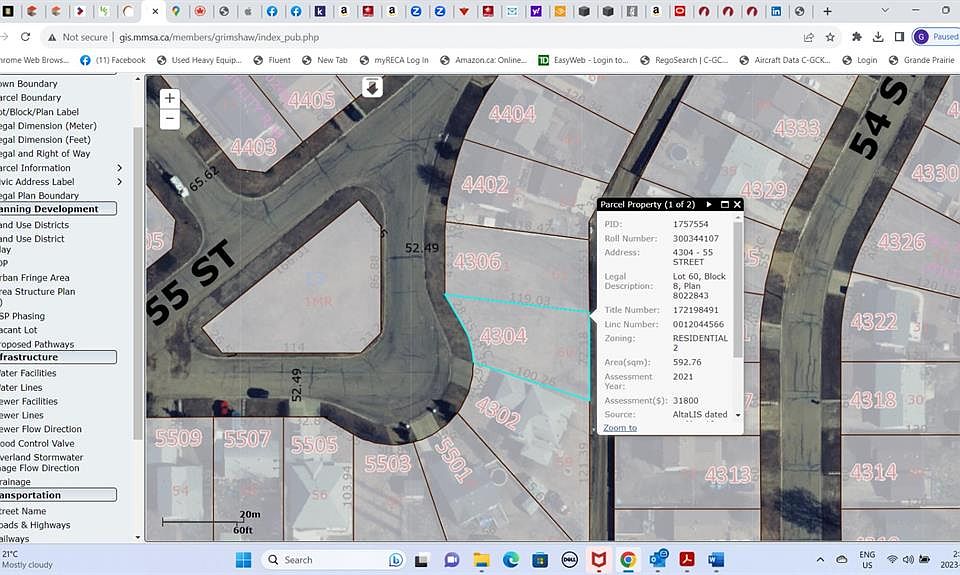The width and height of the screenshot is (960, 575).
Task: Maximize the Parcel Property popup
Action: click(x=724, y=205)
